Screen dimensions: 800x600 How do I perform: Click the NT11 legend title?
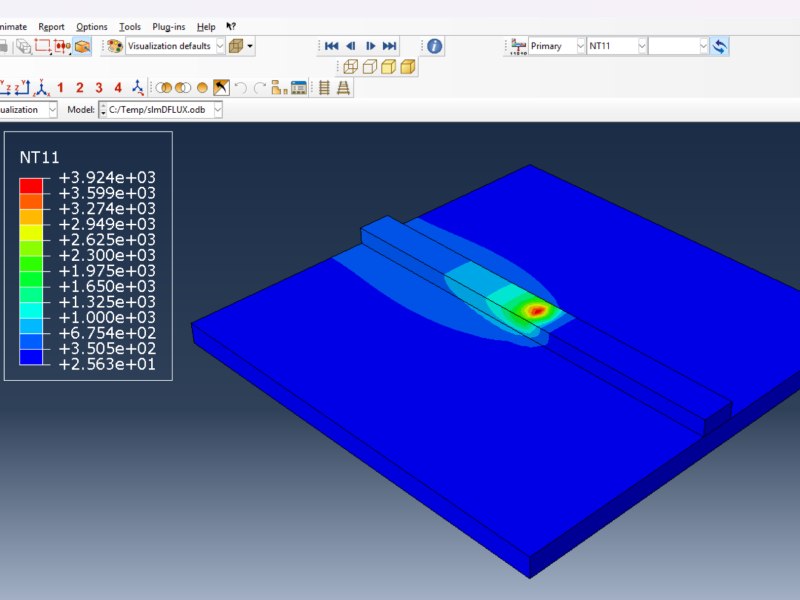pyautogui.click(x=39, y=157)
